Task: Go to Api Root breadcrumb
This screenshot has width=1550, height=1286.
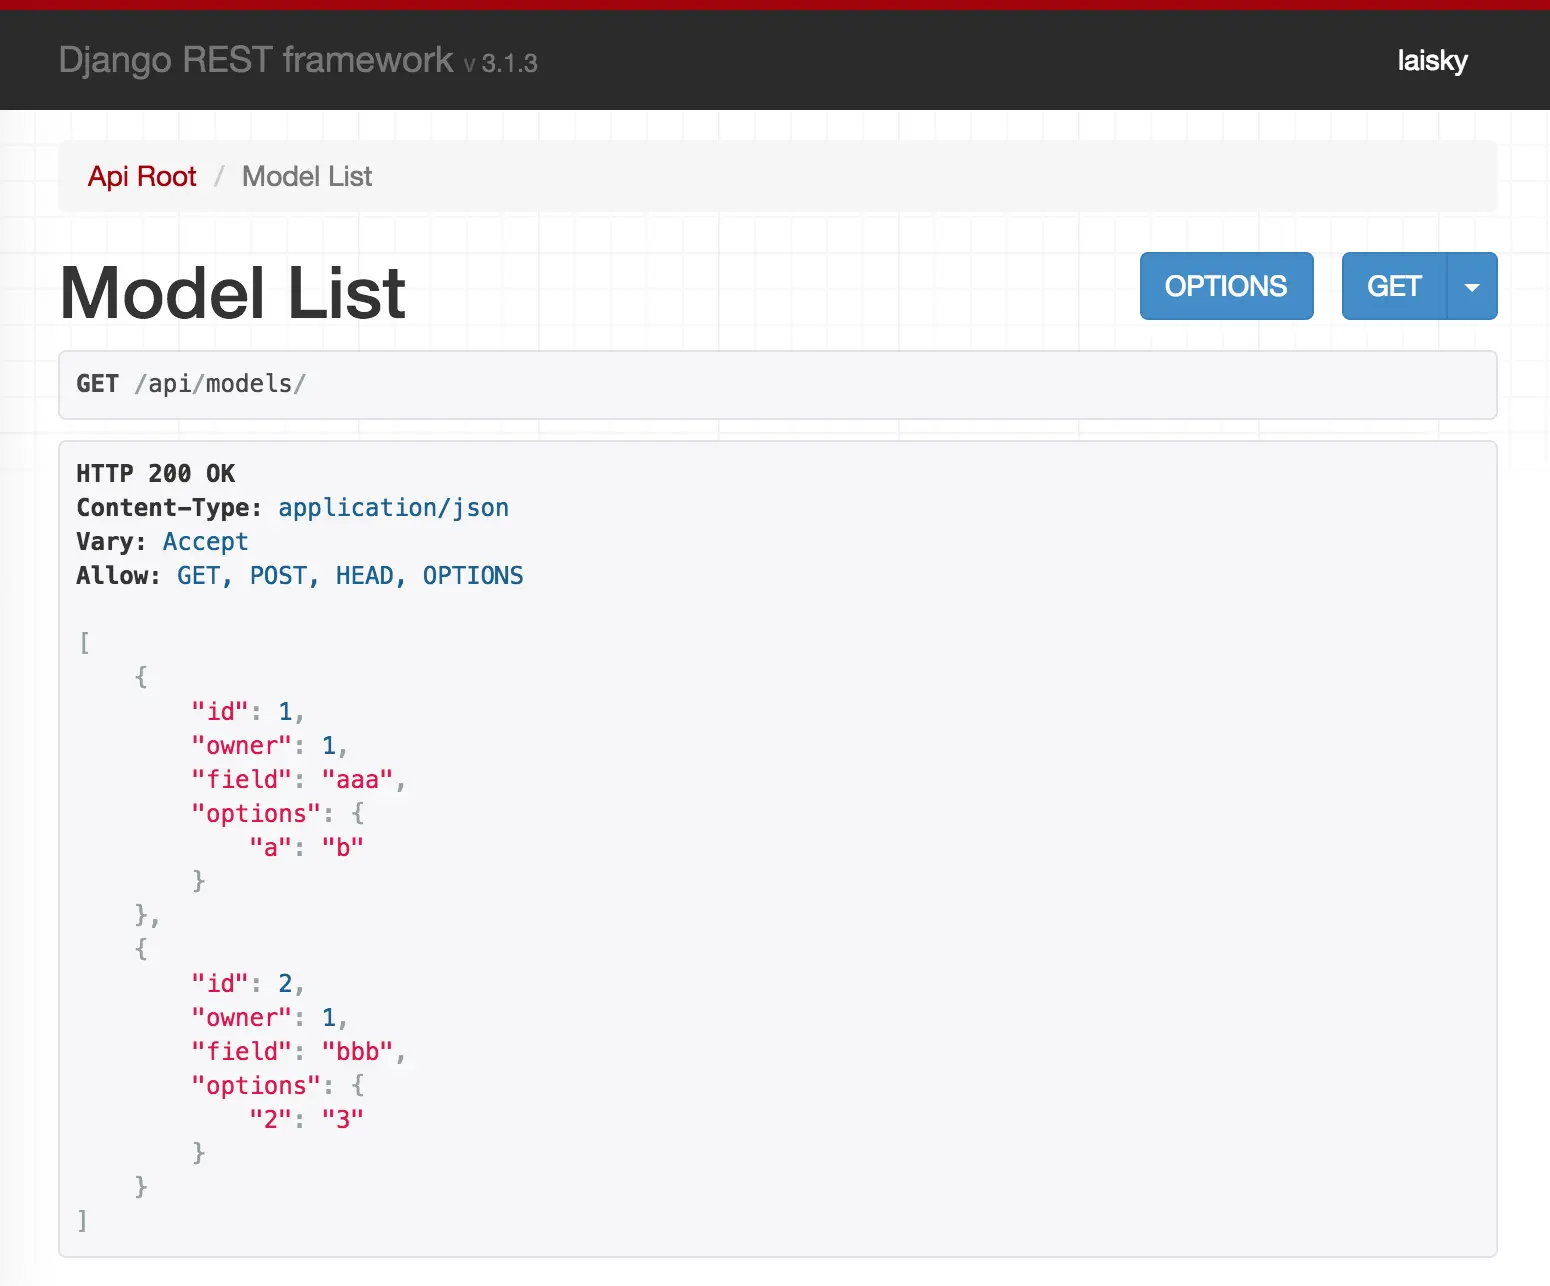Action: [x=142, y=177]
